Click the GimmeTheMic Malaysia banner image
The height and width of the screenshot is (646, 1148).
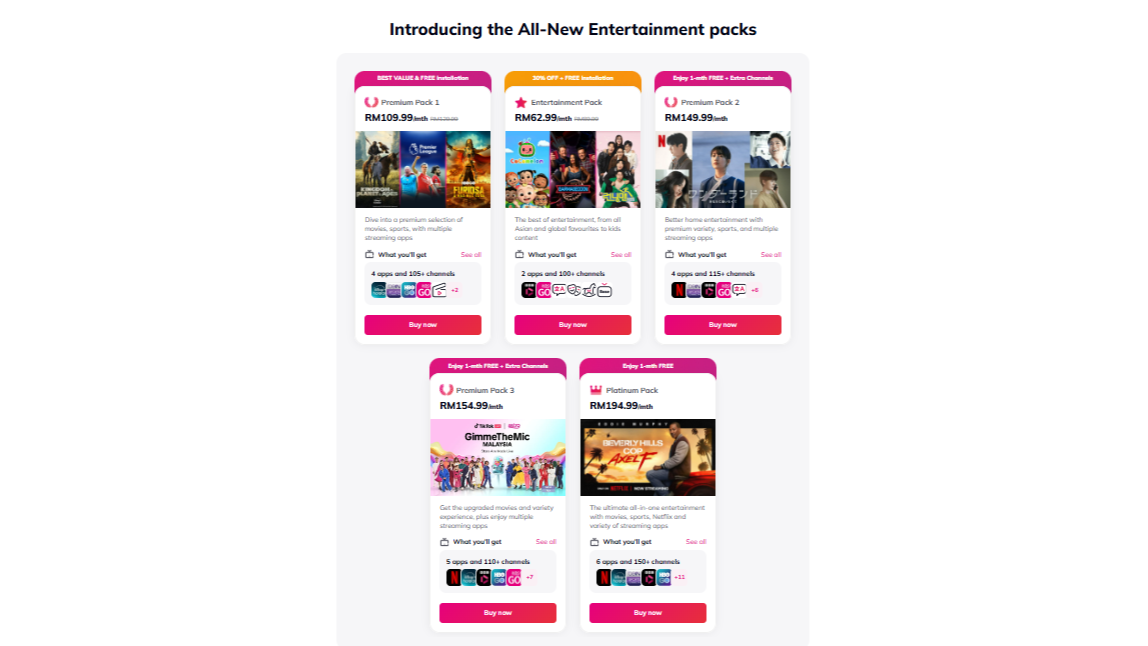click(498, 458)
